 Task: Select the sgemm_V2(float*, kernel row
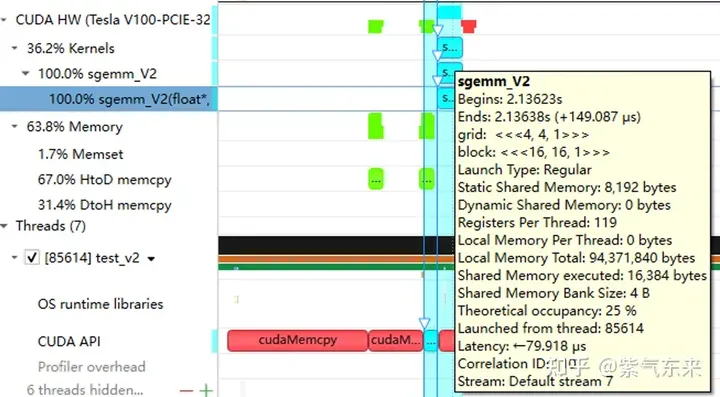click(108, 99)
